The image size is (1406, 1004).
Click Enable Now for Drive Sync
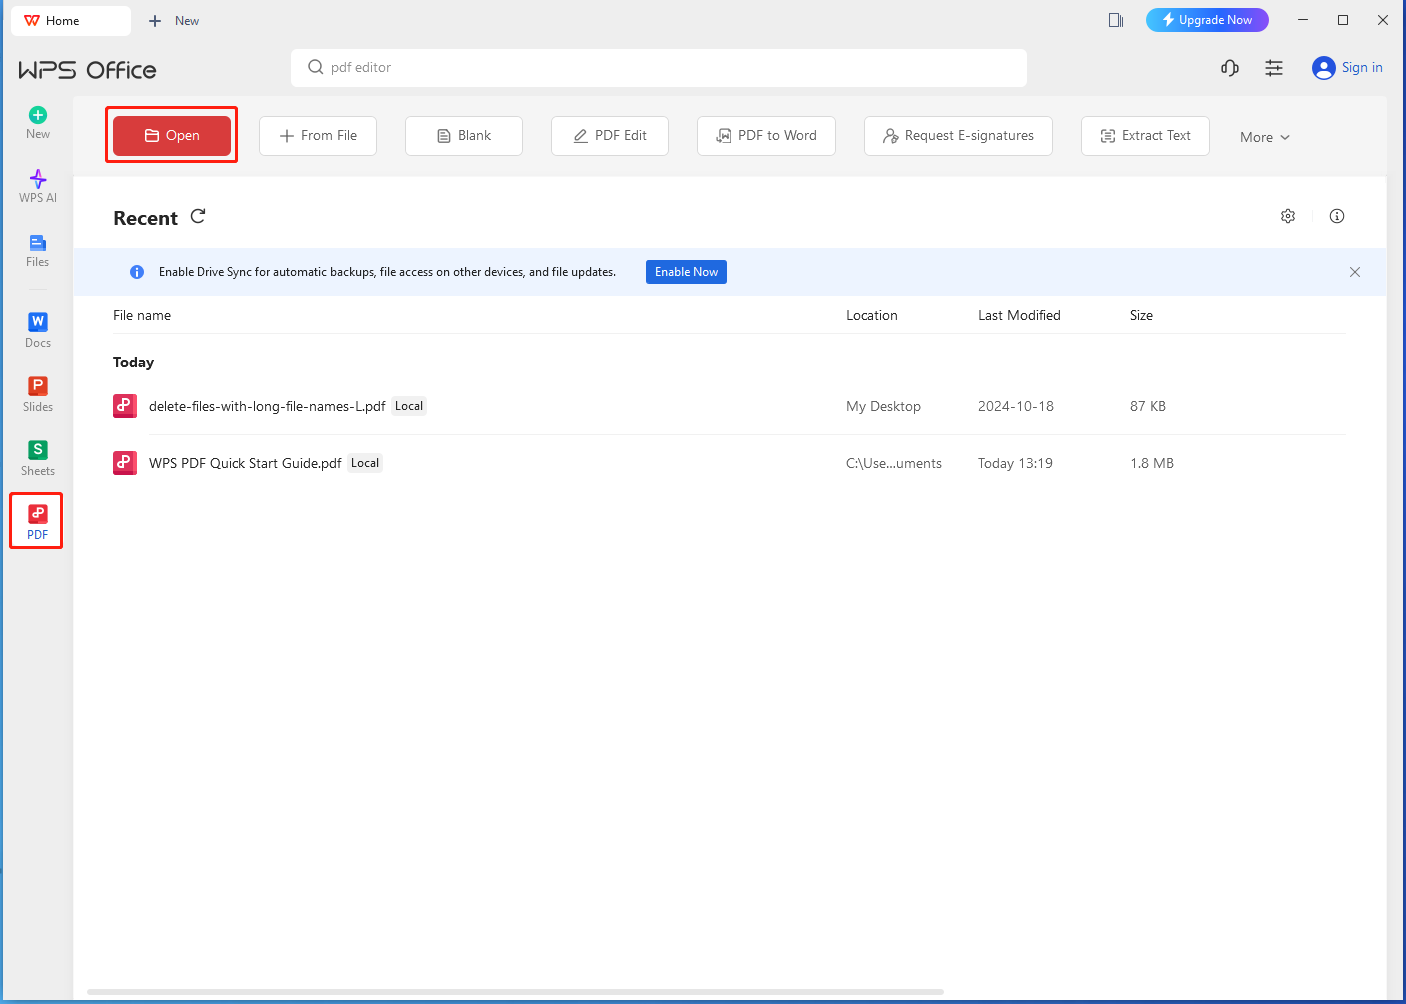click(x=686, y=272)
